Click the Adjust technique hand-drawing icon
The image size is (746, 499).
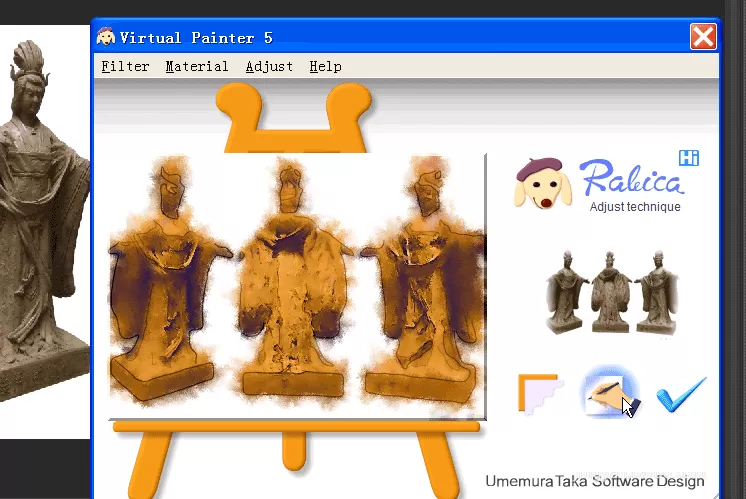pyautogui.click(x=610, y=392)
